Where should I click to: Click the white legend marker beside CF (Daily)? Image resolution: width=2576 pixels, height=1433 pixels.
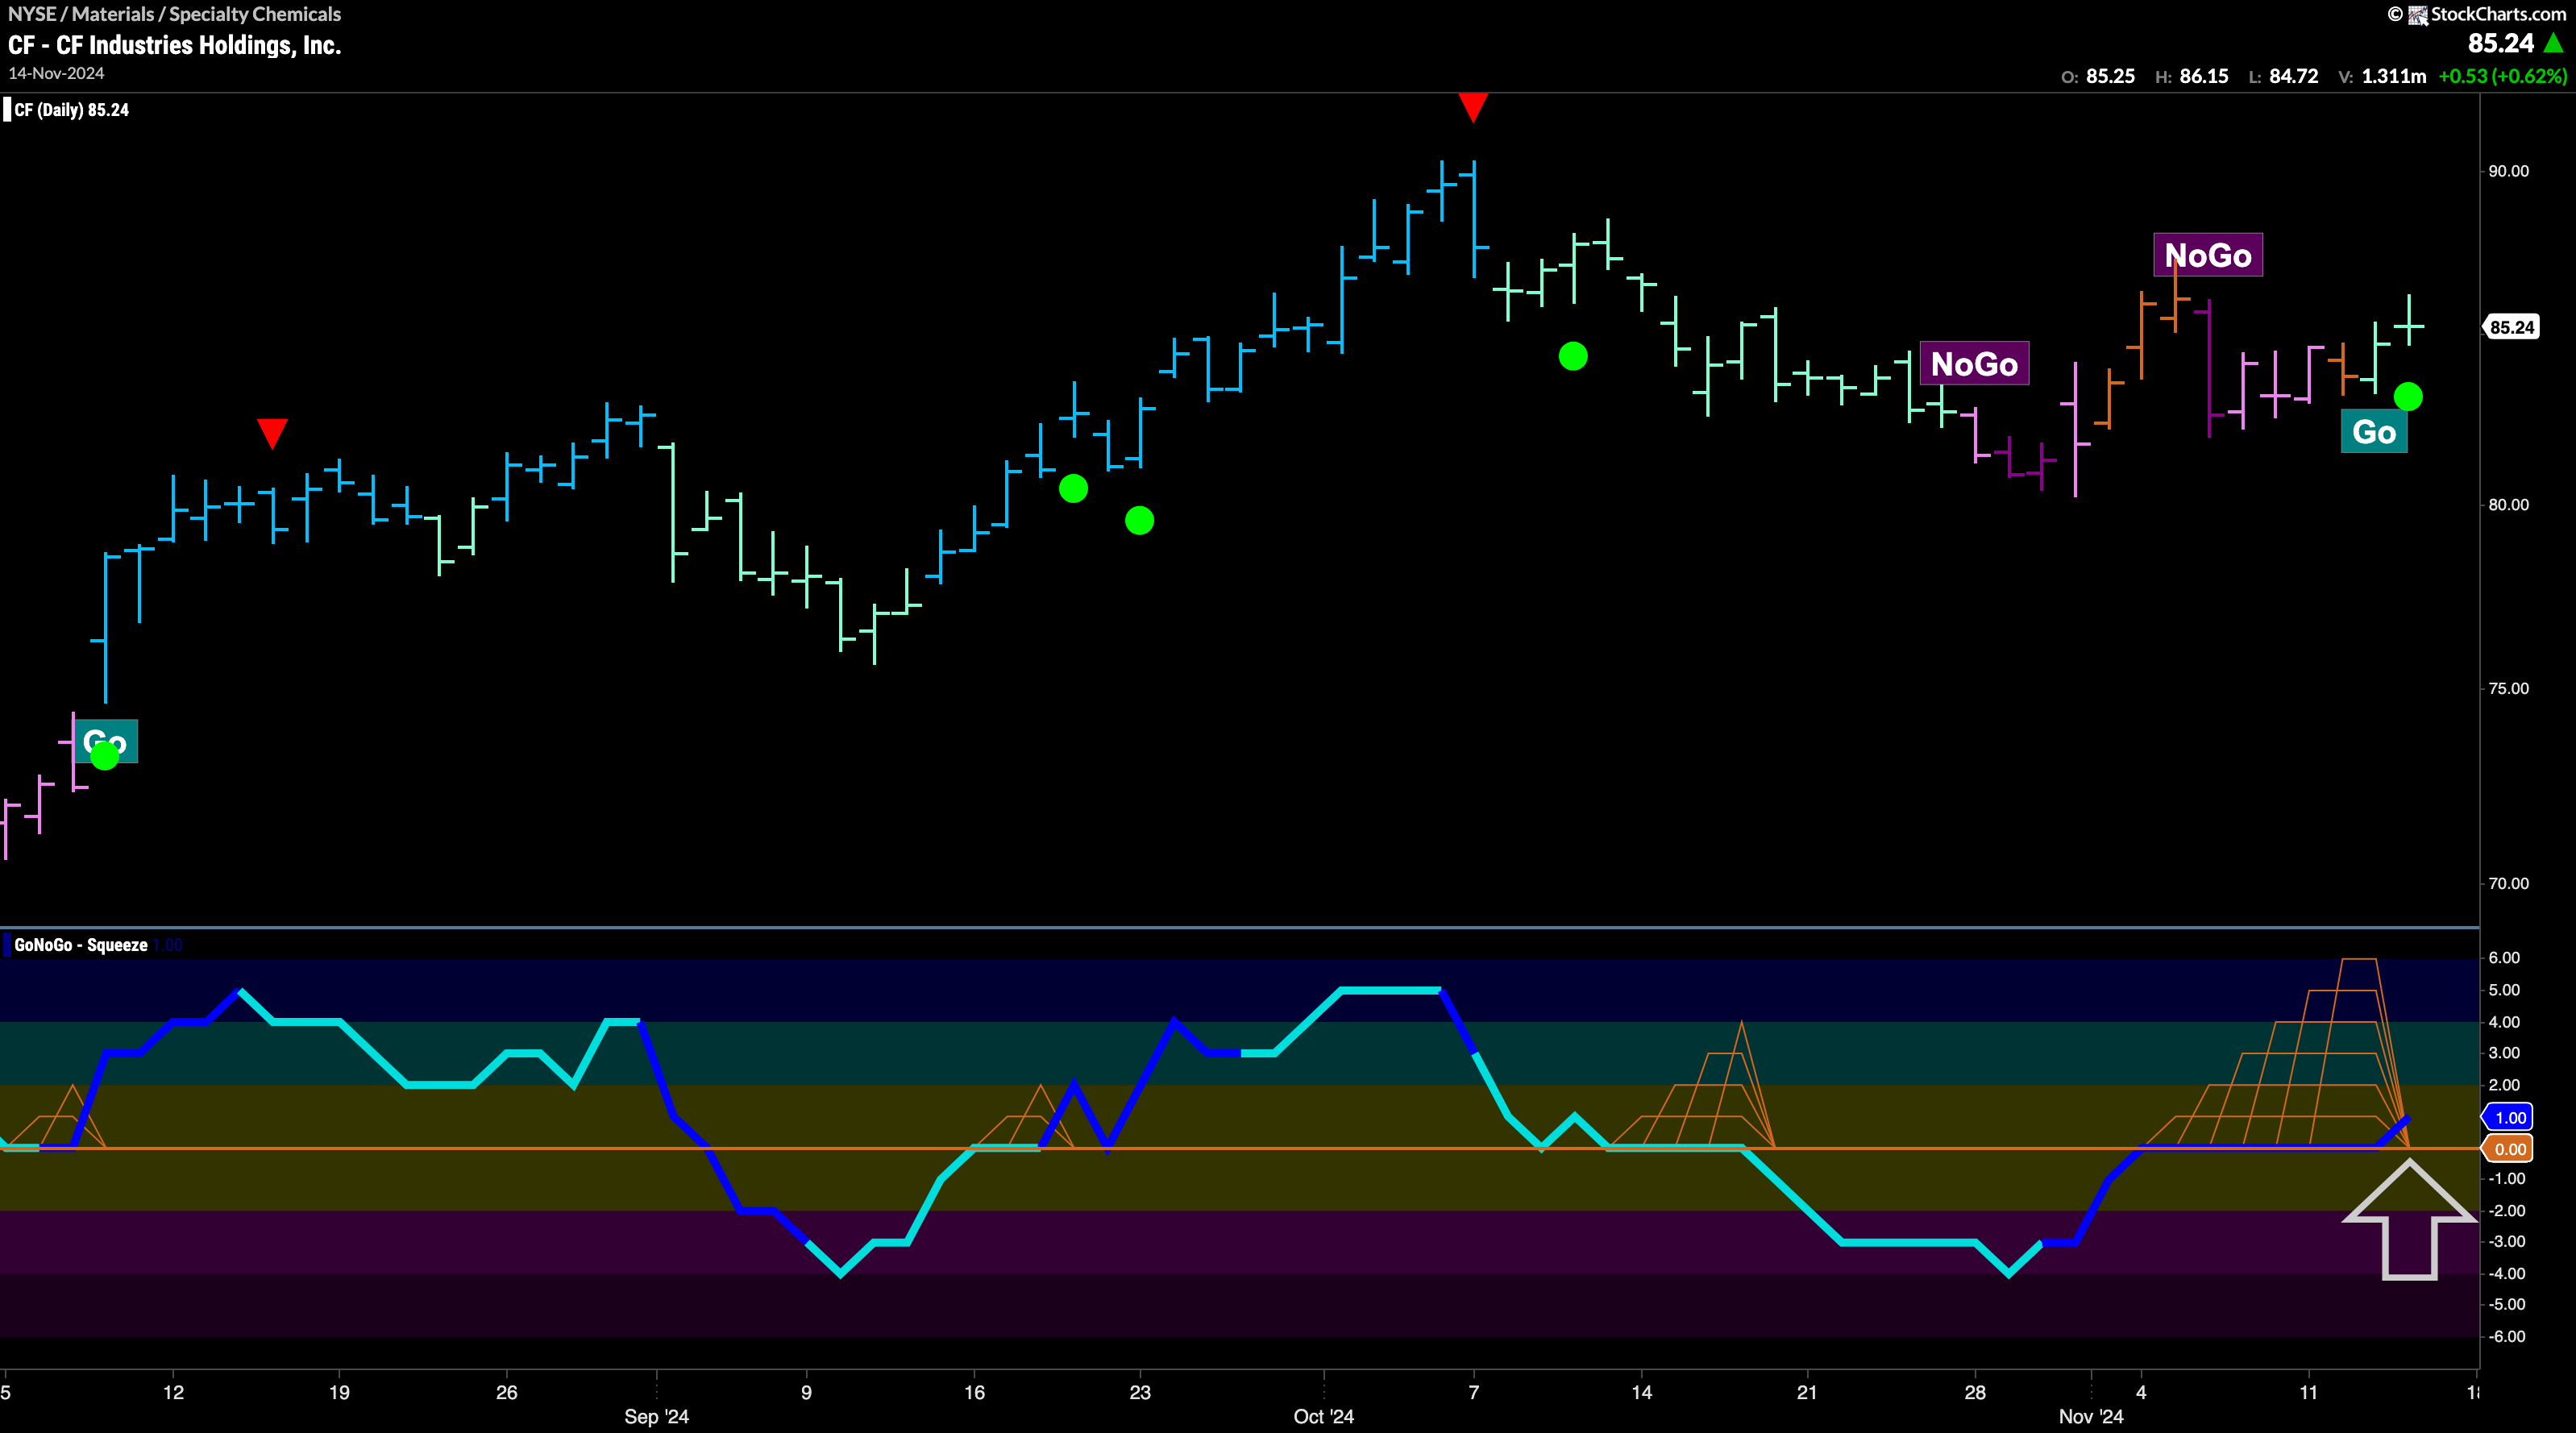click(7, 109)
